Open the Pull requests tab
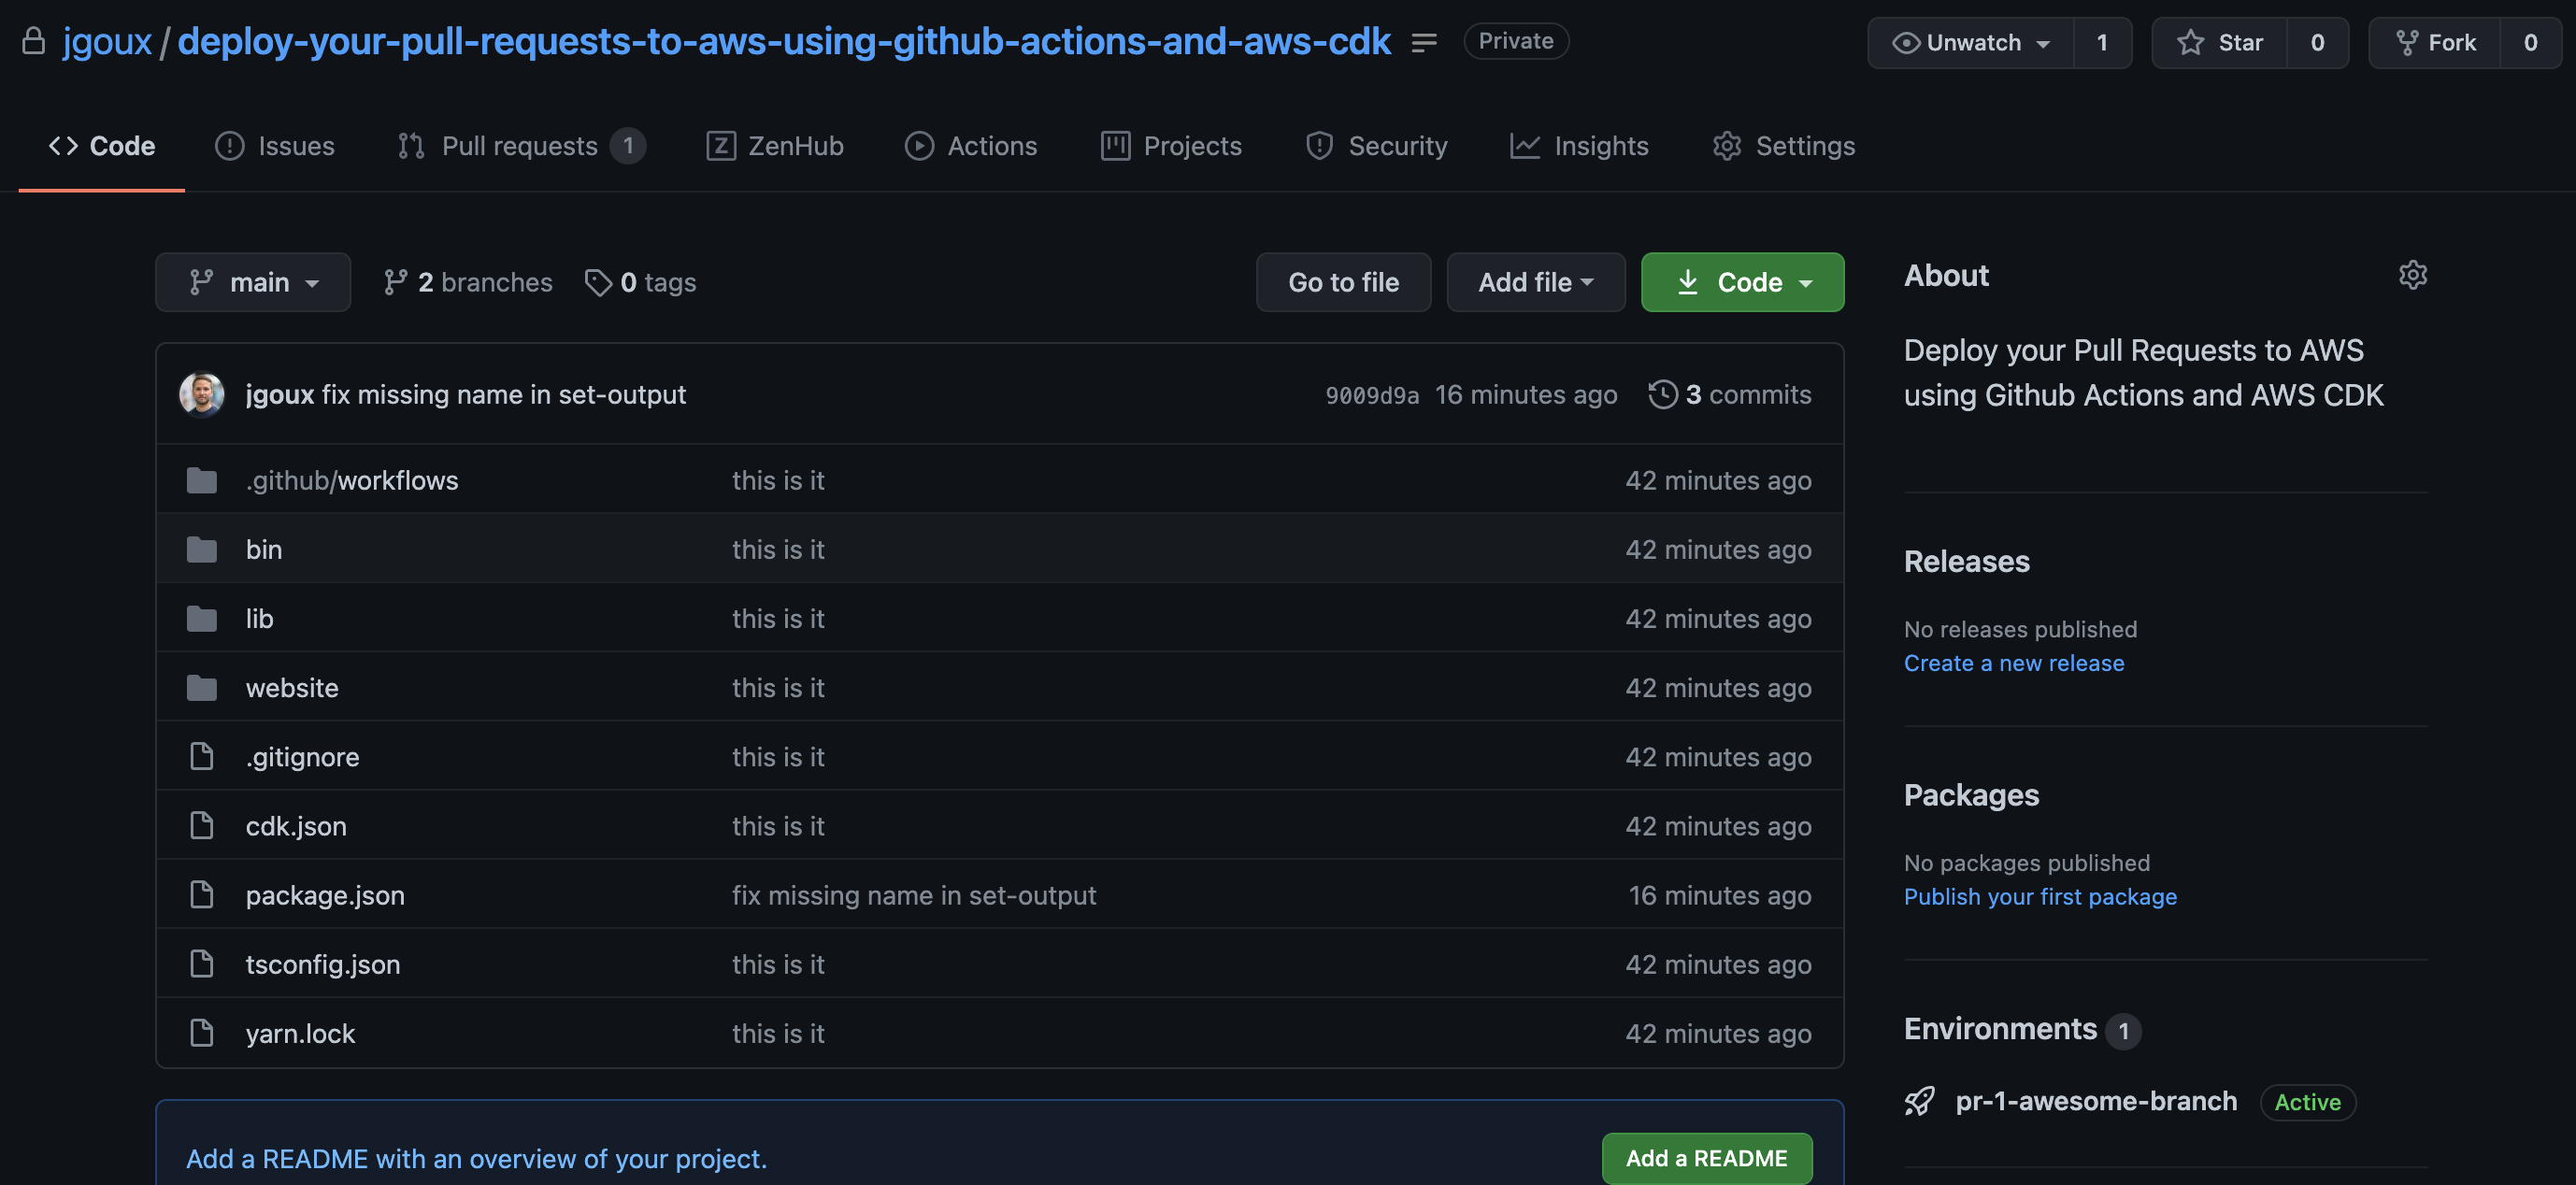The image size is (2576, 1185). (x=520, y=146)
